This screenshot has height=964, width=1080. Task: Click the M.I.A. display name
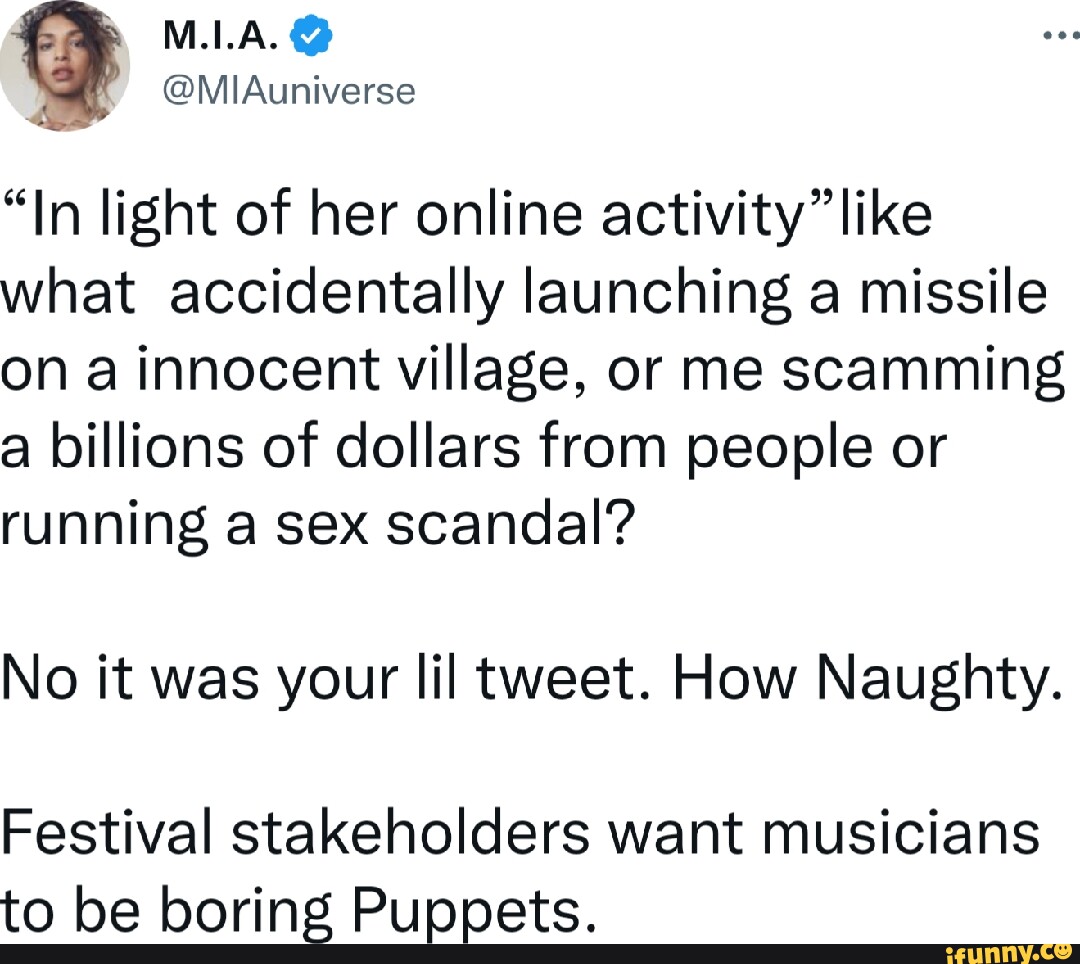(219, 38)
